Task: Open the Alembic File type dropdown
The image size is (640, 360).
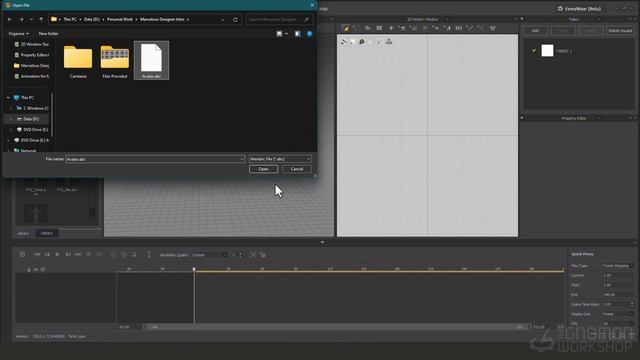Action: tap(280, 159)
